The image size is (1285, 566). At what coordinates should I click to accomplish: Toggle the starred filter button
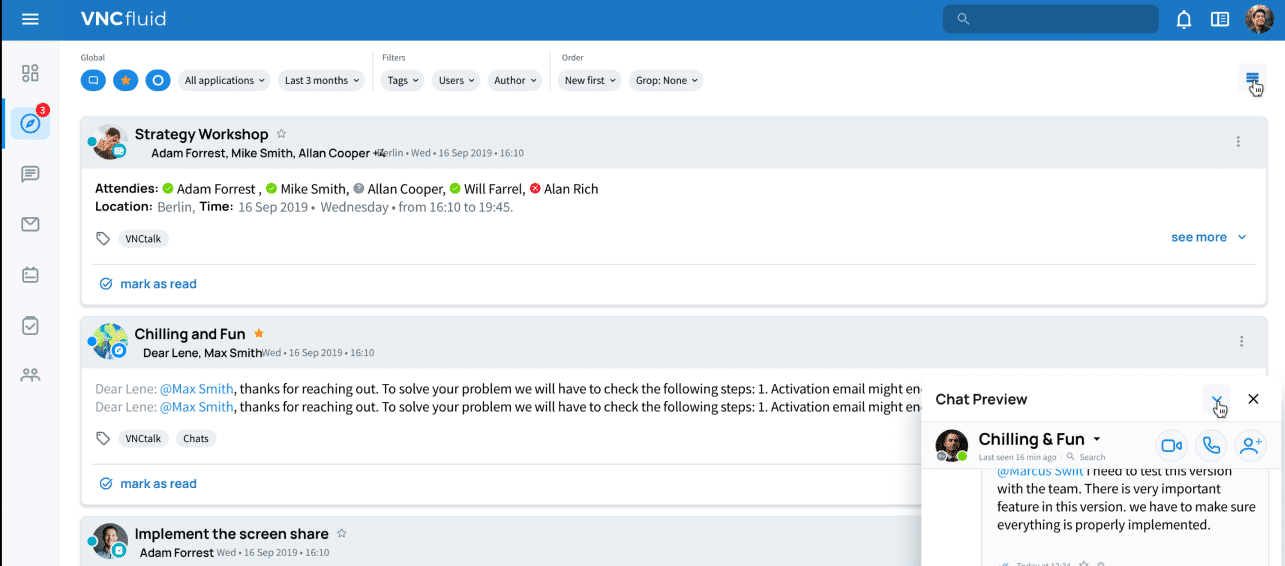pyautogui.click(x=125, y=80)
